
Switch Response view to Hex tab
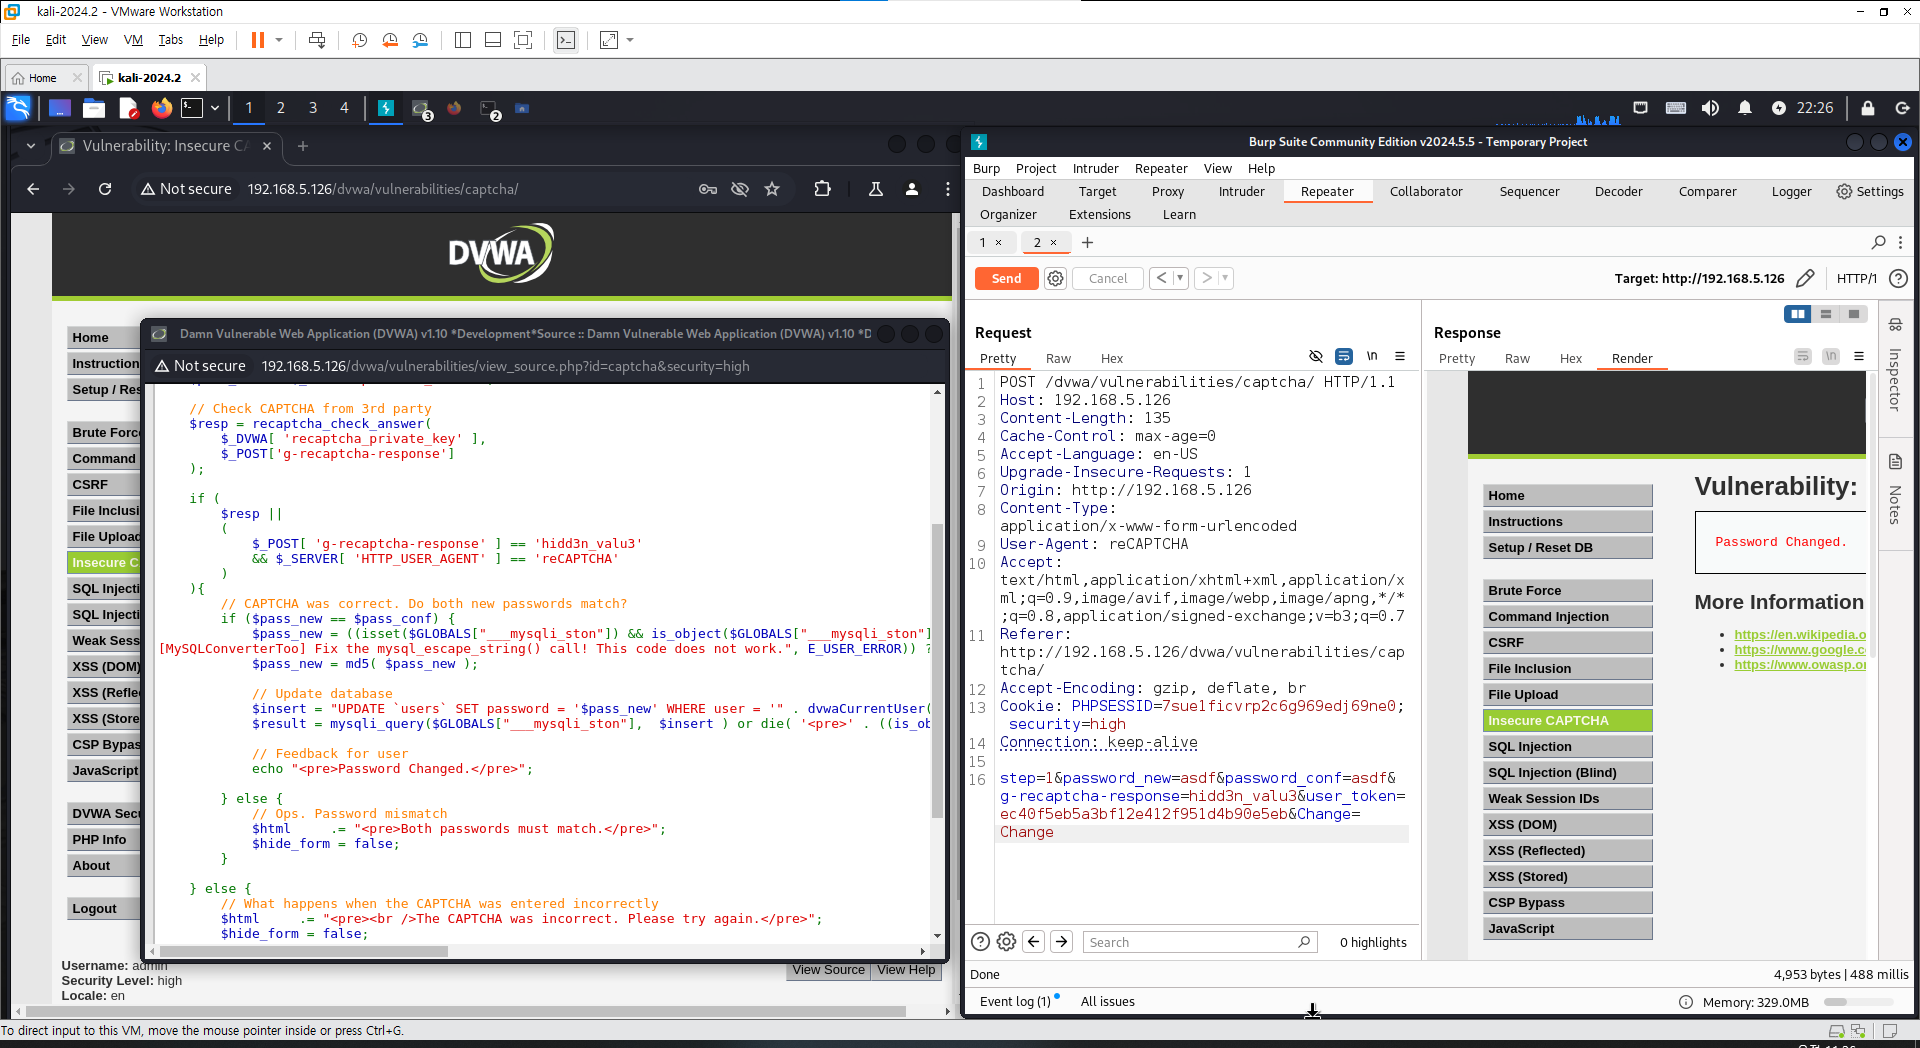[1571, 359]
